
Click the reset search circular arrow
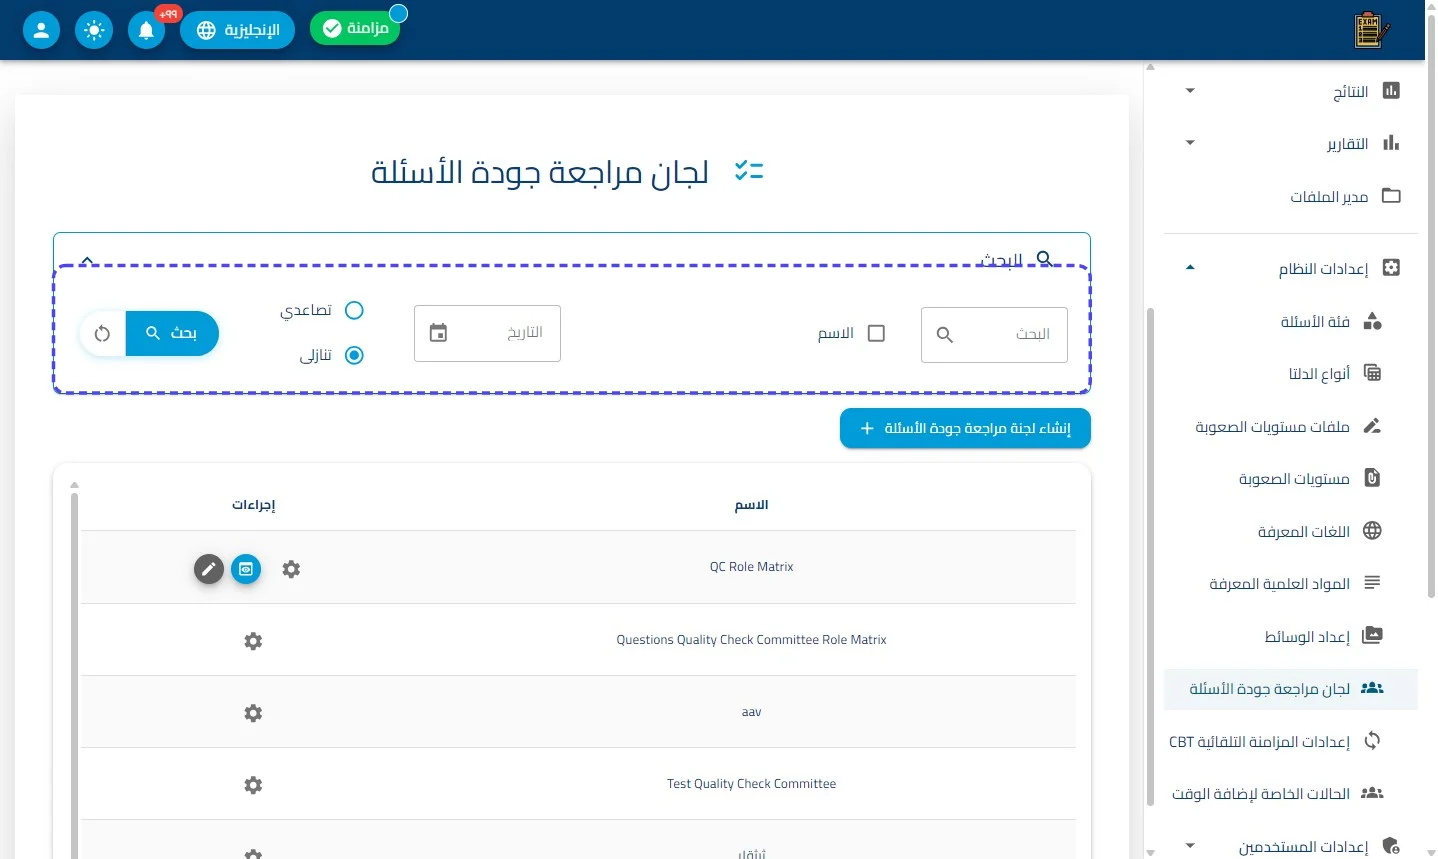tap(102, 333)
